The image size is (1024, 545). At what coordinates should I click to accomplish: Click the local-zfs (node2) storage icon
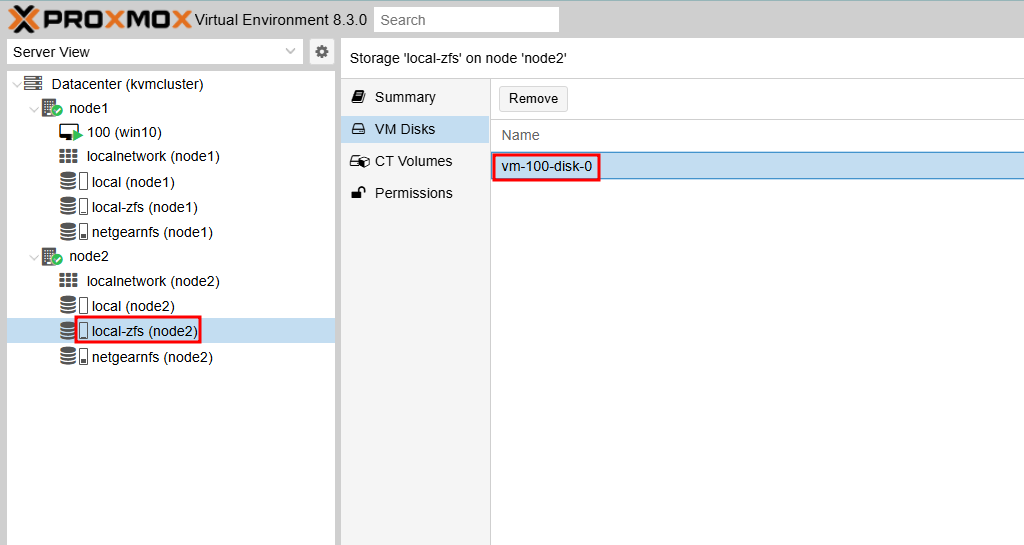coord(73,331)
